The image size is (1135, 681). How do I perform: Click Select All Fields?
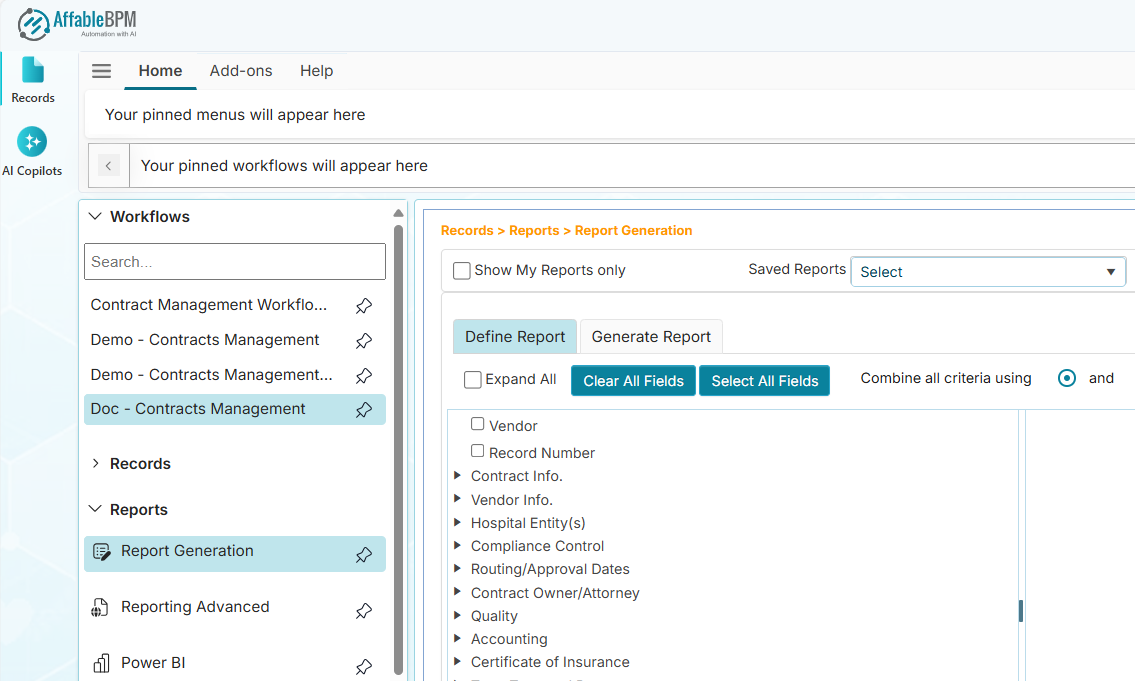[764, 380]
